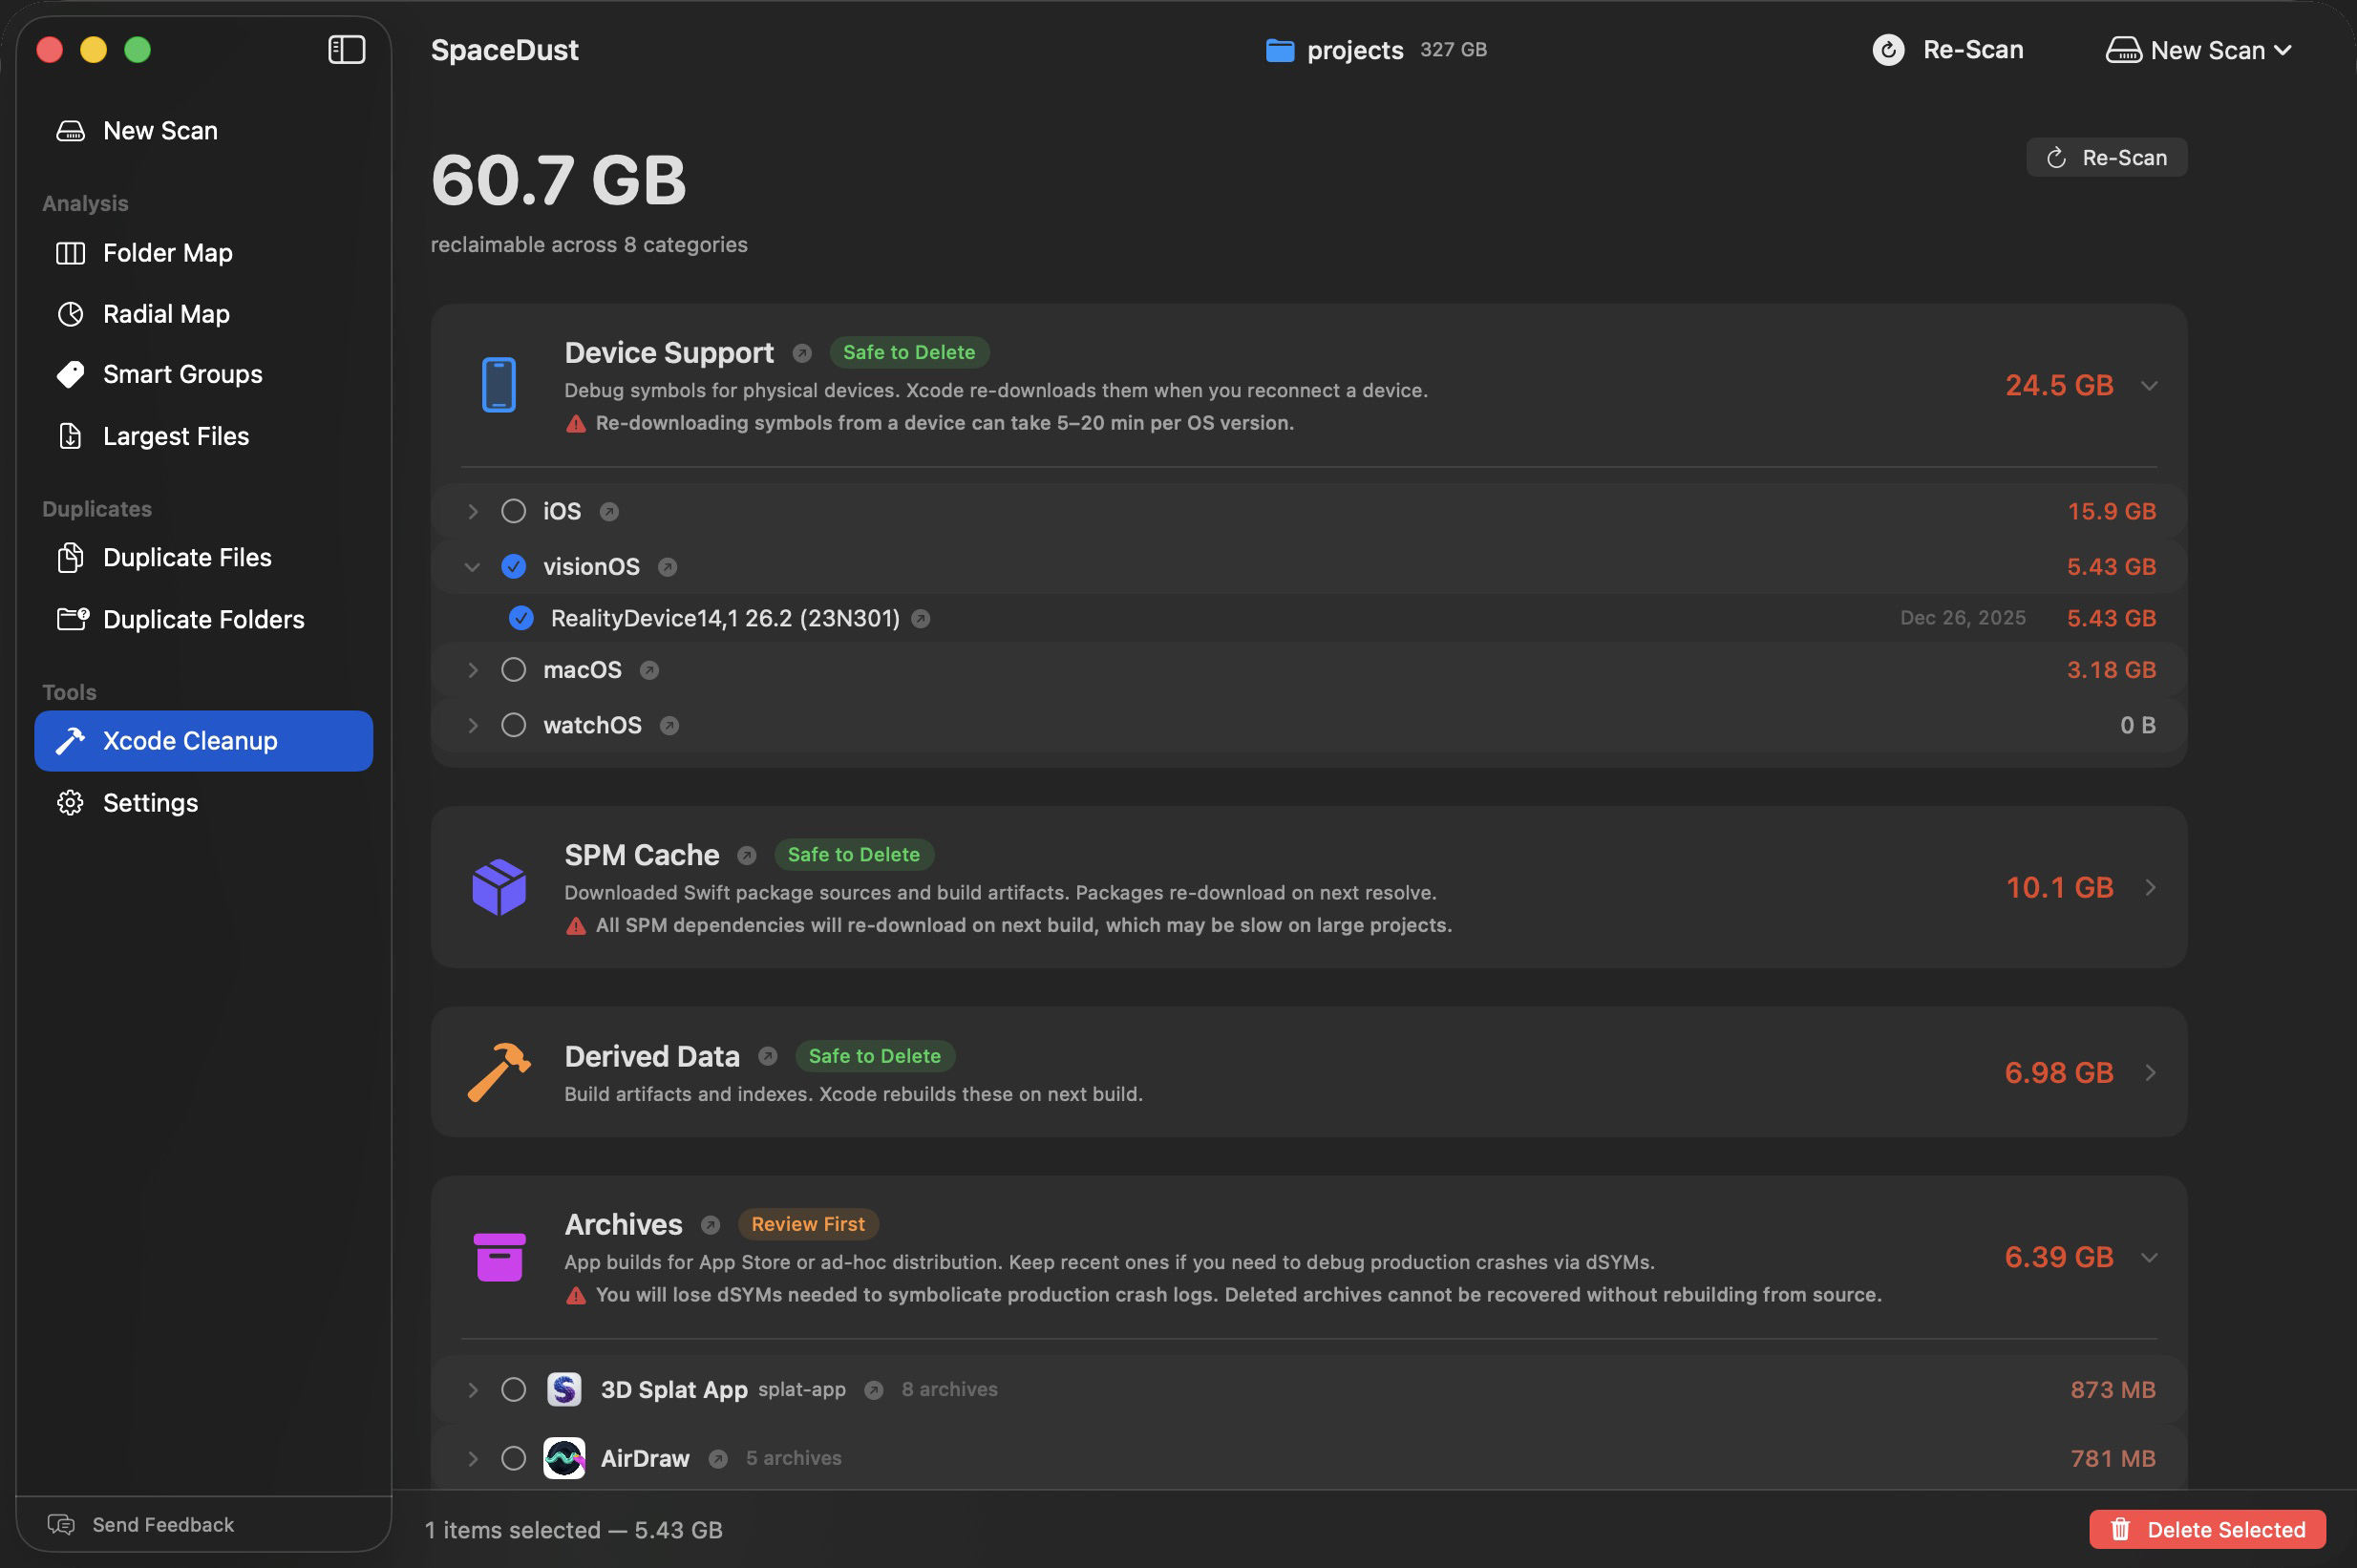Reveal macOS folder via arrow icon
Image resolution: width=2357 pixels, height=1568 pixels.
coord(650,670)
